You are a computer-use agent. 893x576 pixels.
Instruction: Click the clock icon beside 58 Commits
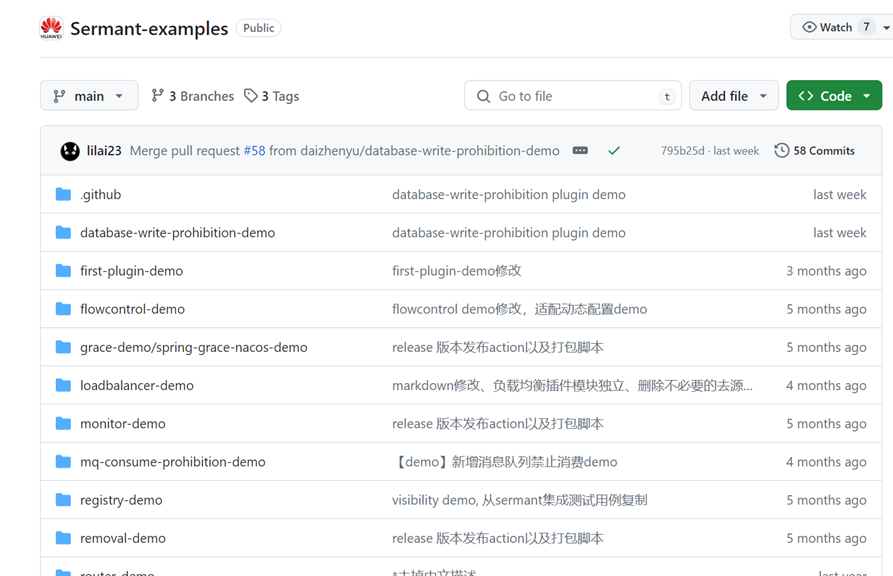[780, 150]
